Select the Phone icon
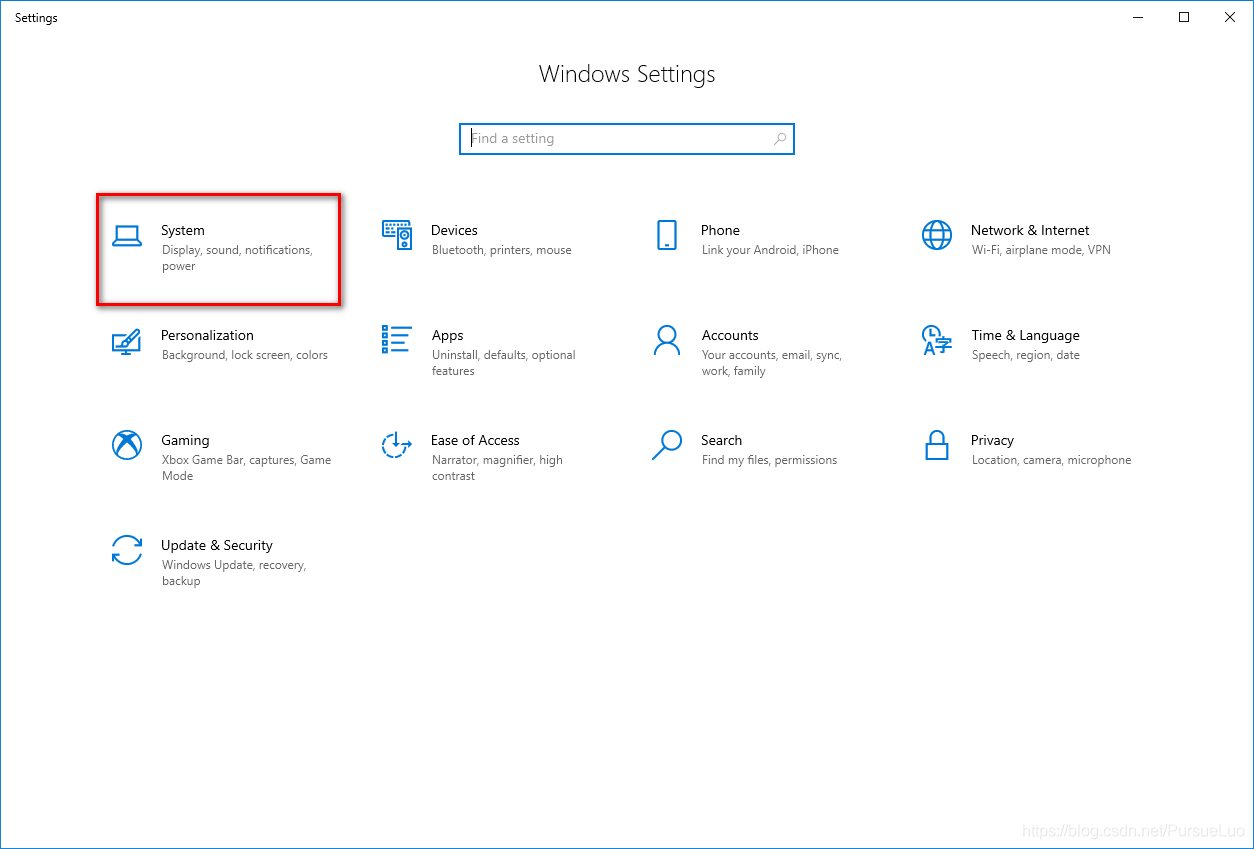Image resolution: width=1254 pixels, height=849 pixels. coord(667,235)
